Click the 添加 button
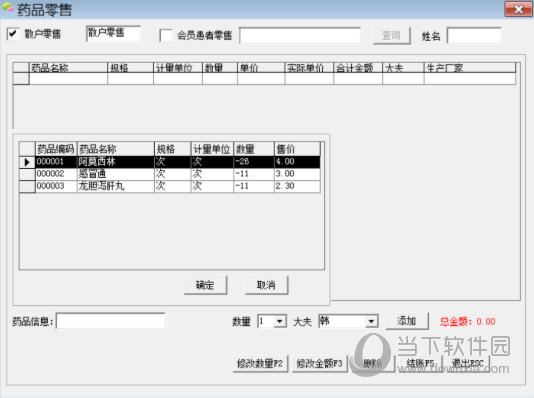Screen dimensions: 534x398 pos(407,321)
